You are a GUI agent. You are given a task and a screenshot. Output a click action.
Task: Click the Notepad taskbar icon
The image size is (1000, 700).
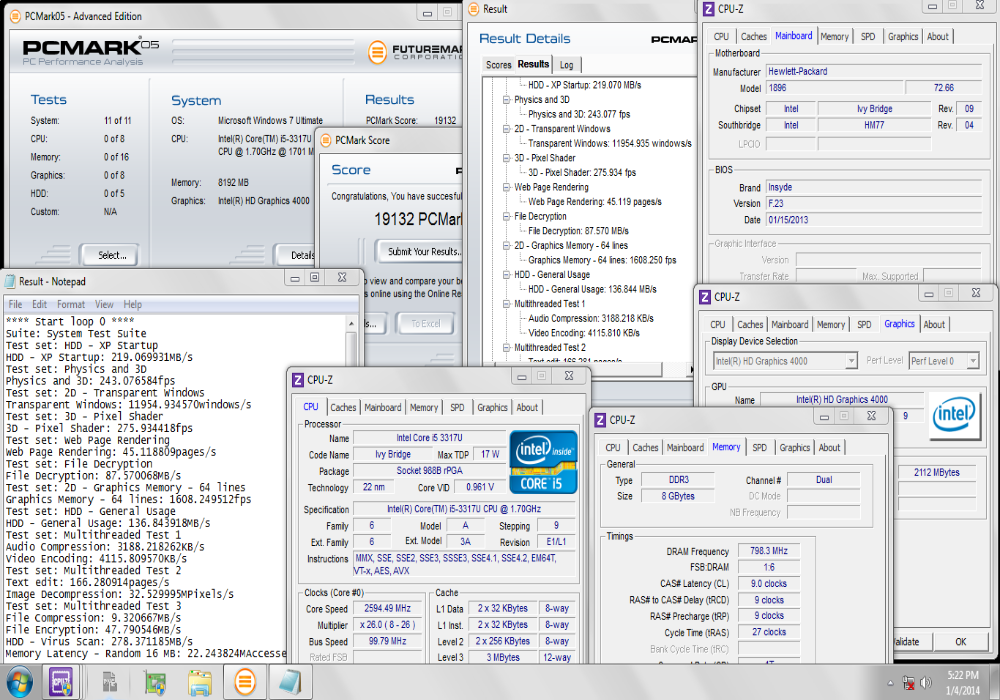tap(290, 682)
